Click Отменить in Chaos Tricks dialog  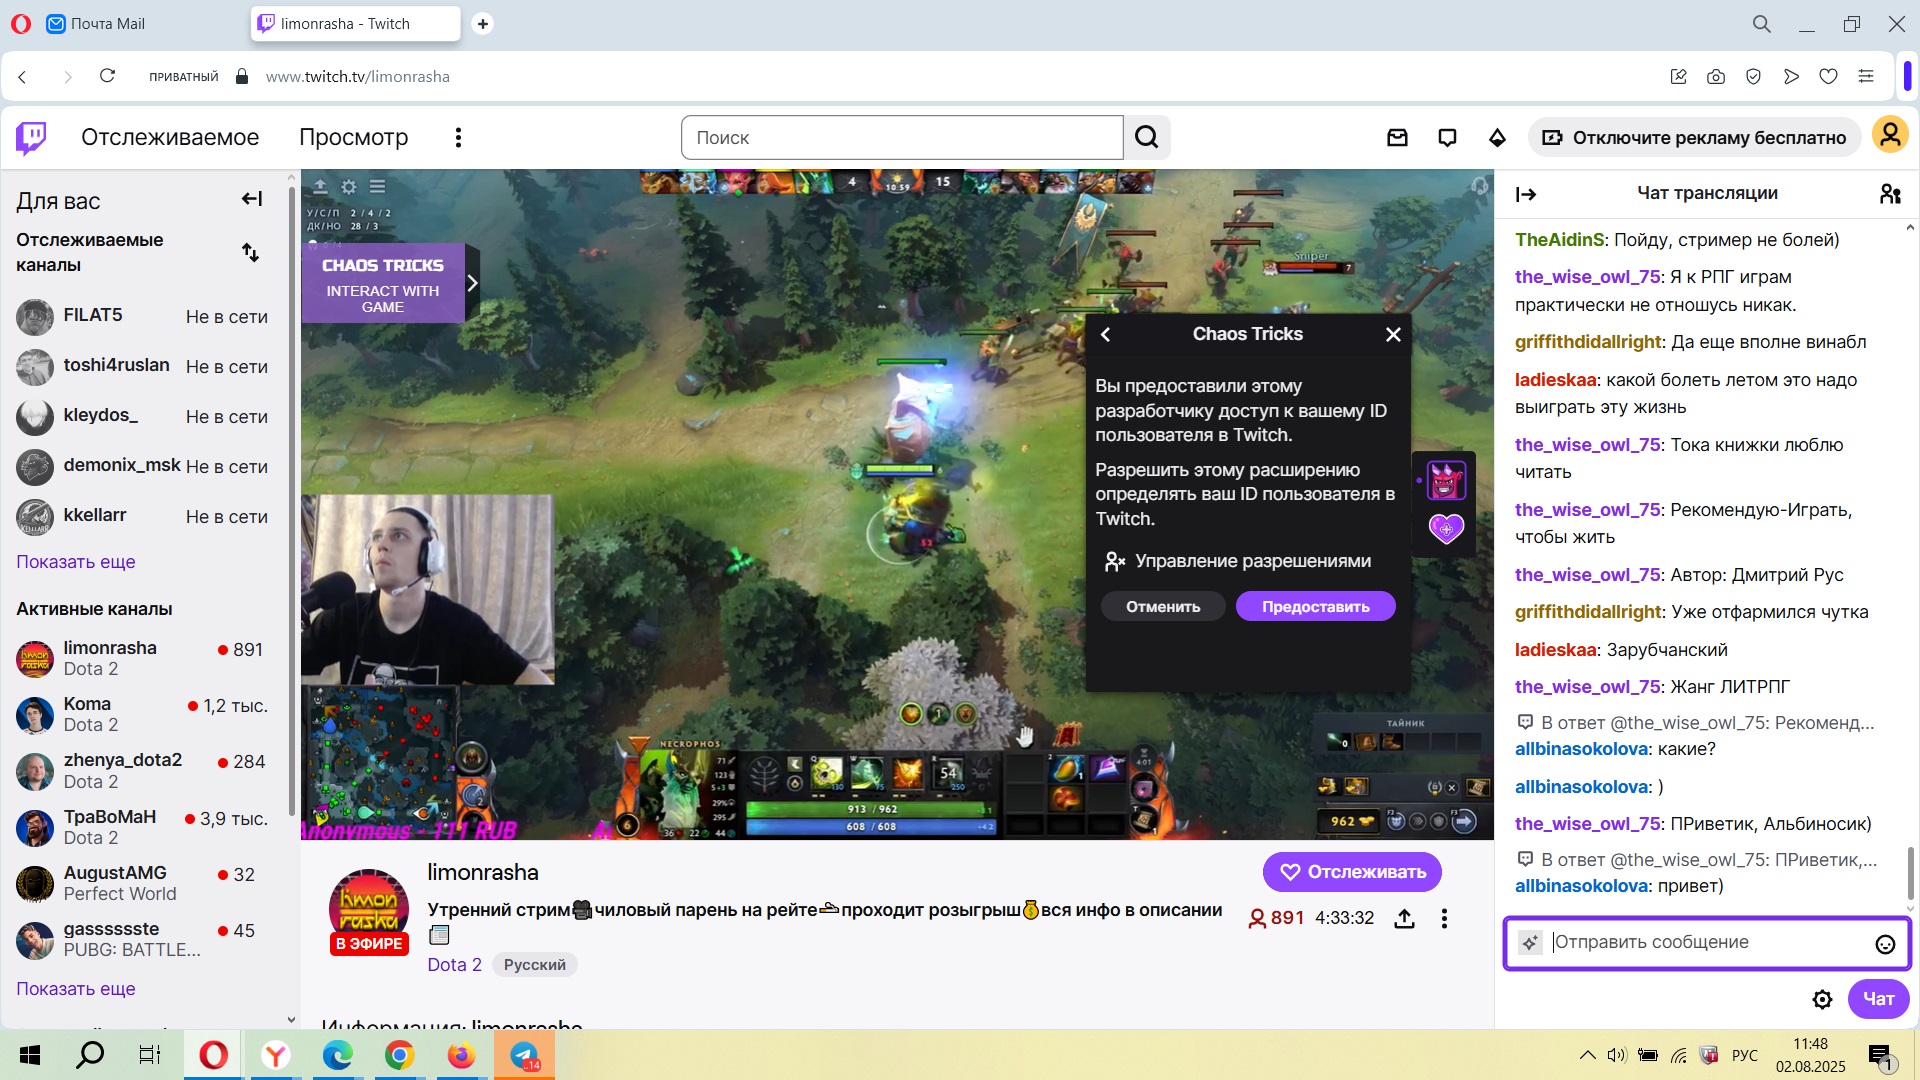(1163, 606)
